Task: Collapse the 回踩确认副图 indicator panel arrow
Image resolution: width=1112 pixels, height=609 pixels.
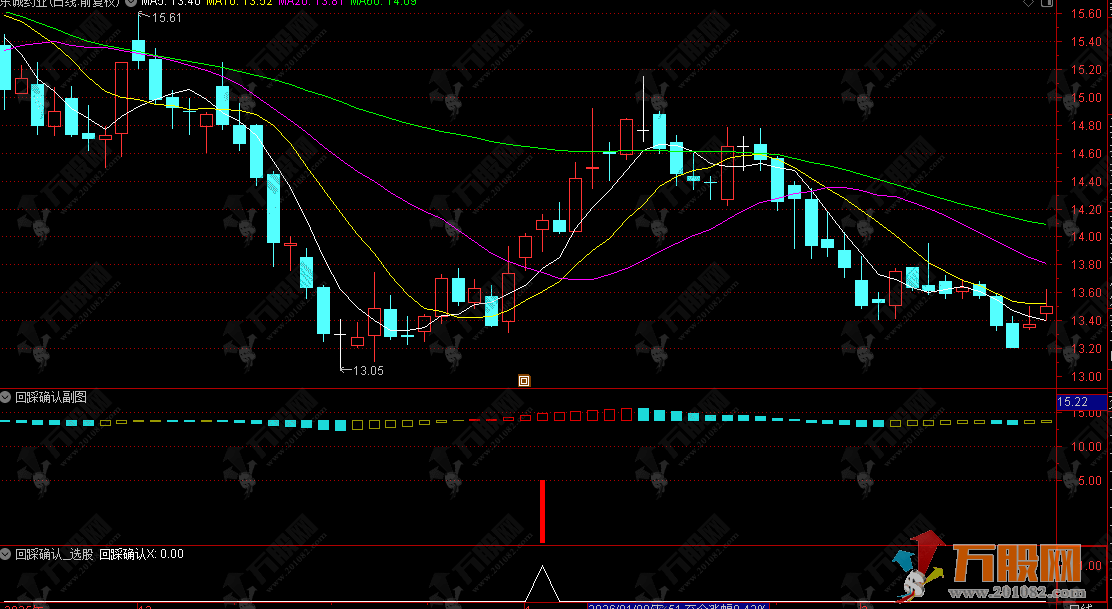Action: [6, 398]
